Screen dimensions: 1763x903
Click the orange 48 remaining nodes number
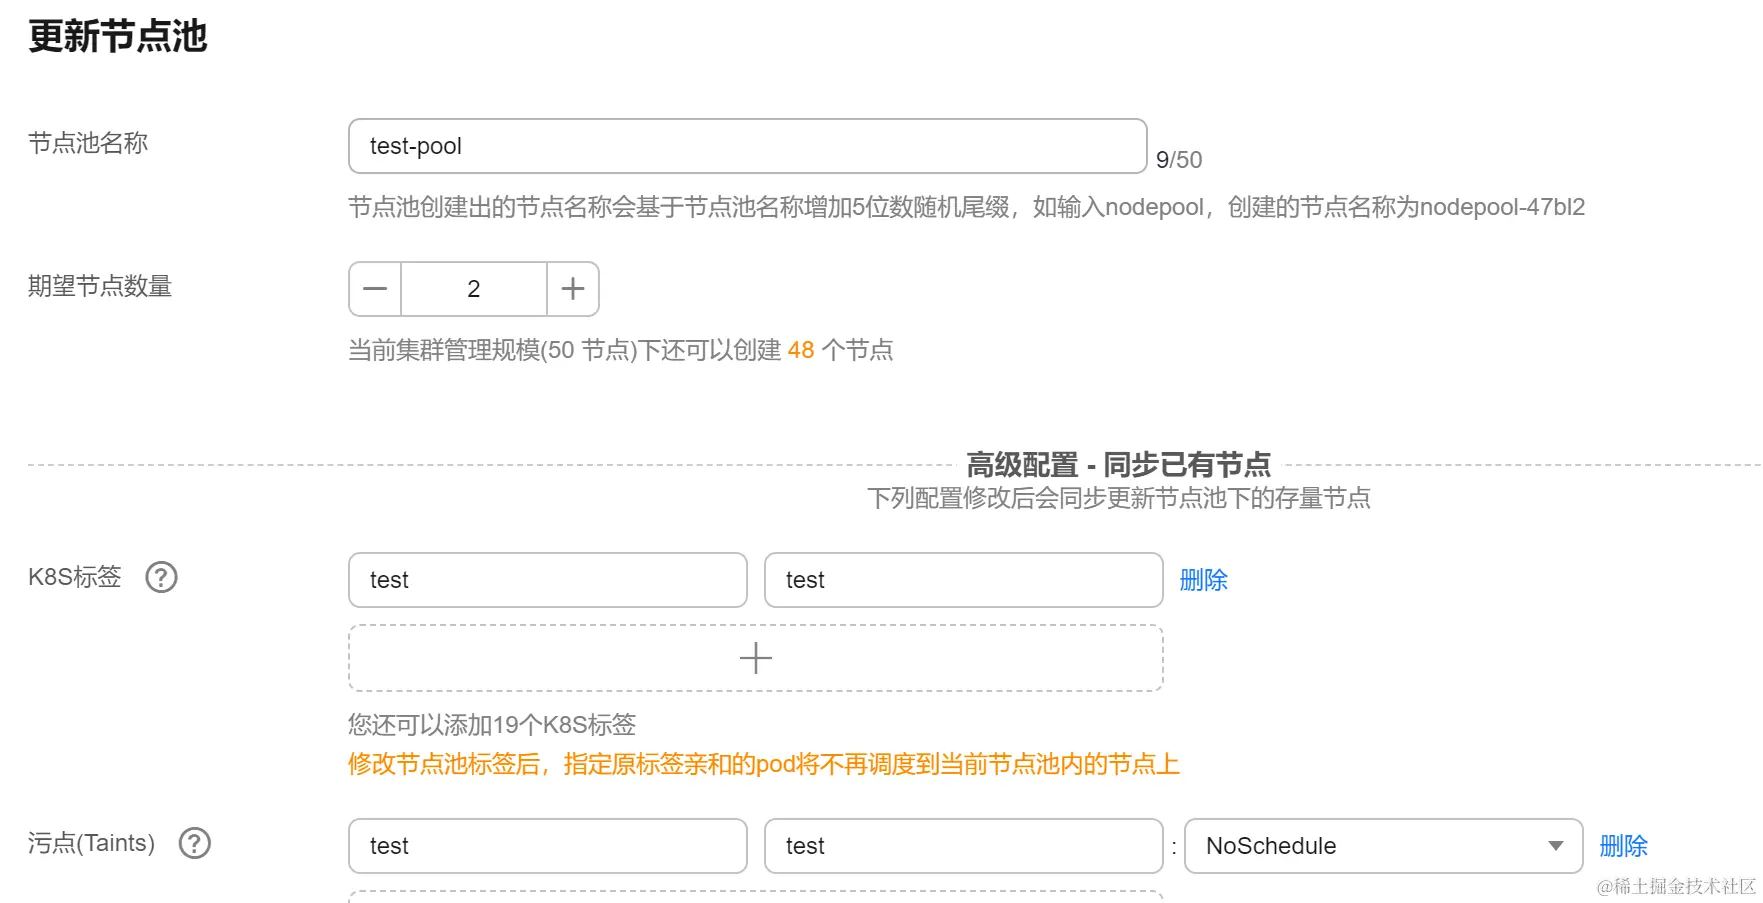click(x=801, y=350)
